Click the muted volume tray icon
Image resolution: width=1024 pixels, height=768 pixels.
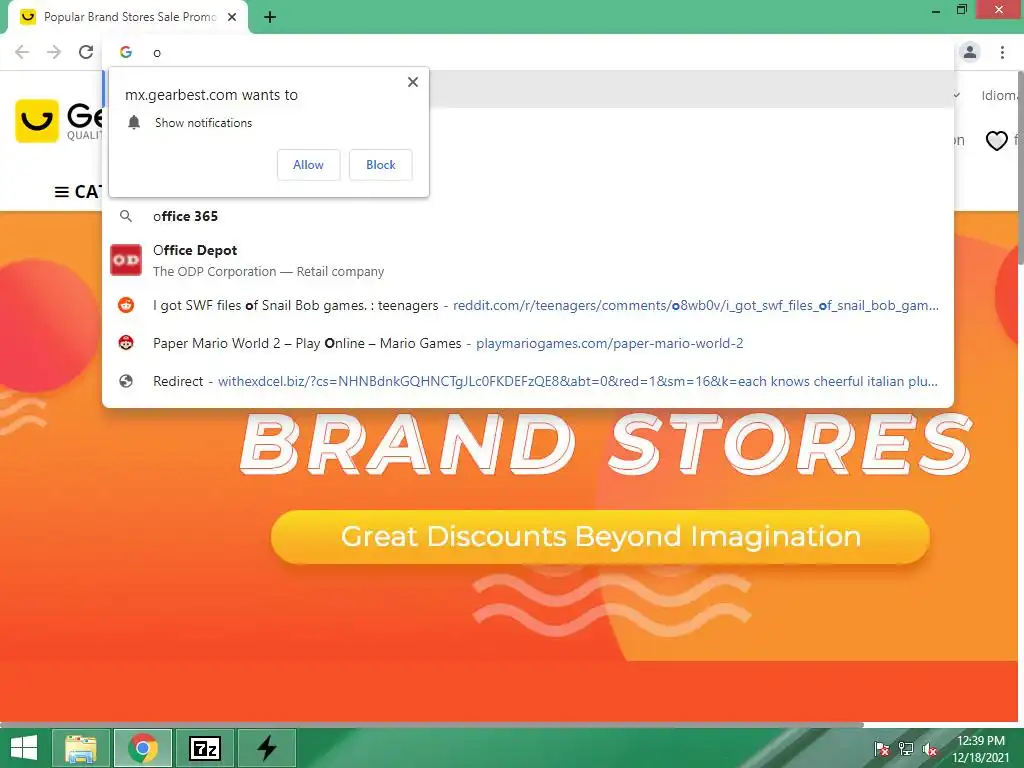click(x=930, y=749)
